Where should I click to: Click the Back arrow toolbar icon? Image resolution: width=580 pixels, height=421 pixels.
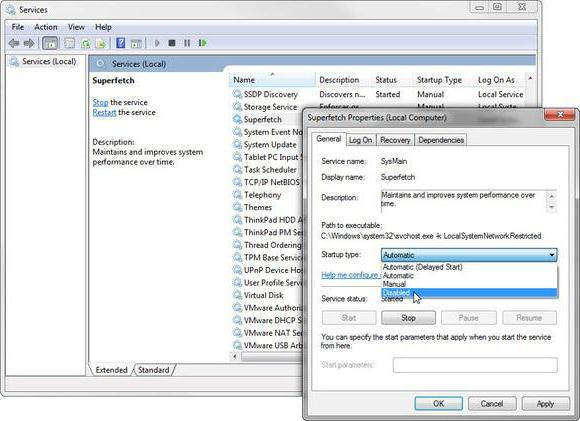point(14,43)
